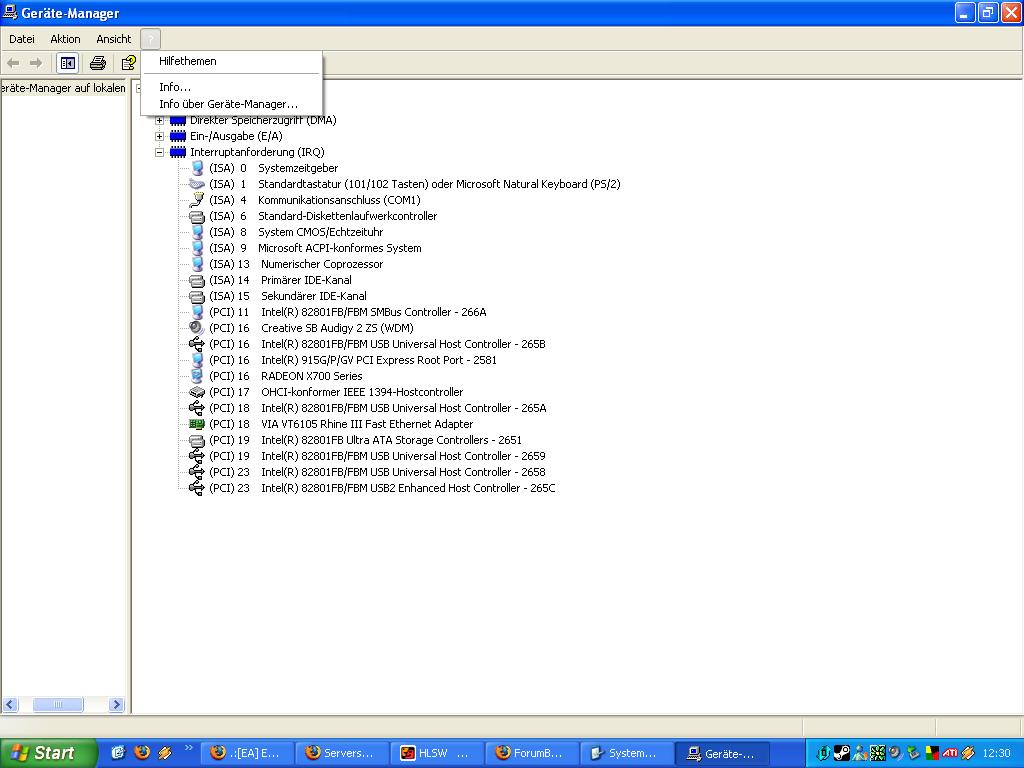Switch to ForumB... taskbar button
This screenshot has width=1024, height=768.
pos(533,753)
